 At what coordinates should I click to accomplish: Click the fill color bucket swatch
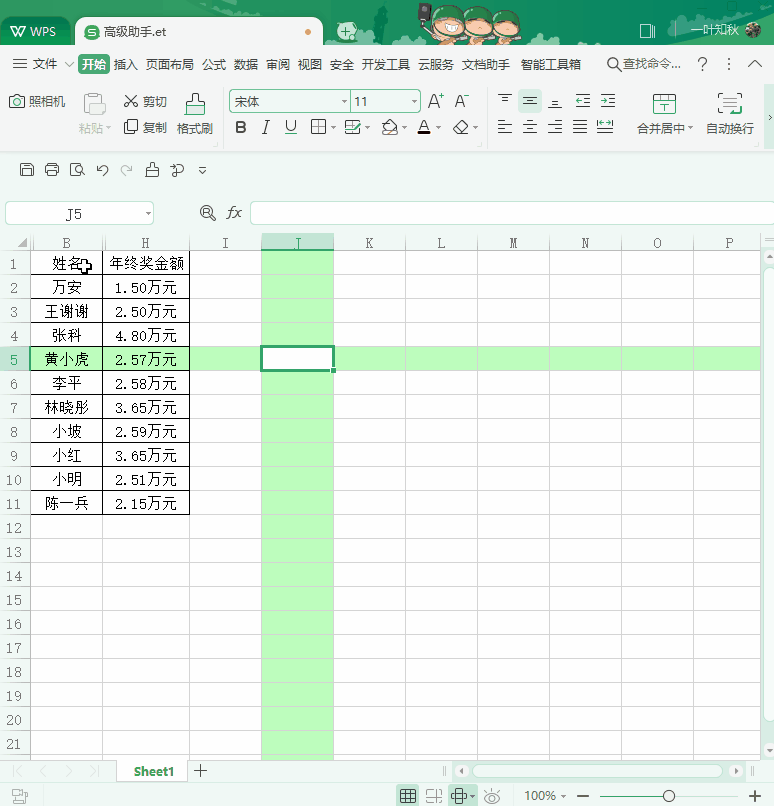click(390, 127)
